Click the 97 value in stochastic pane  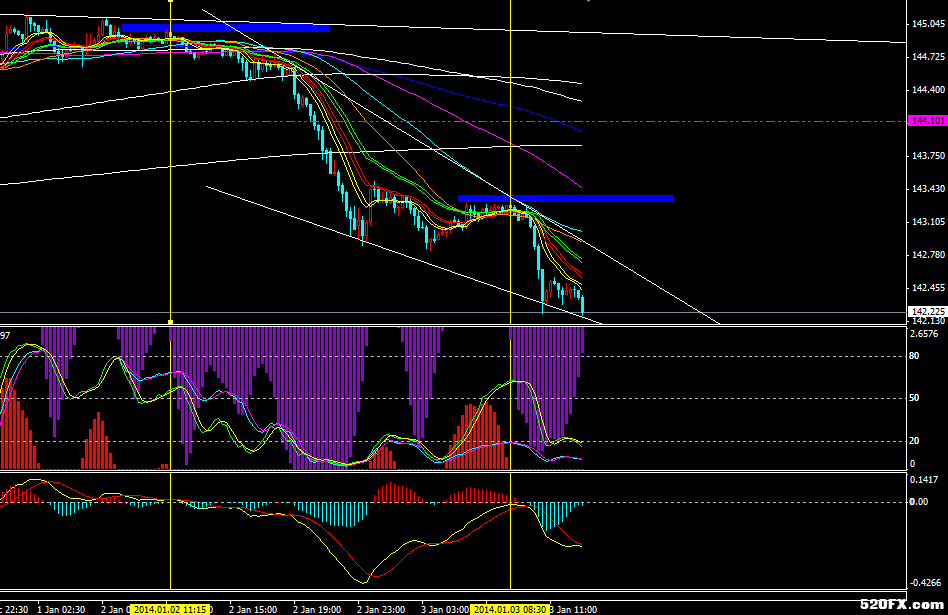5,335
